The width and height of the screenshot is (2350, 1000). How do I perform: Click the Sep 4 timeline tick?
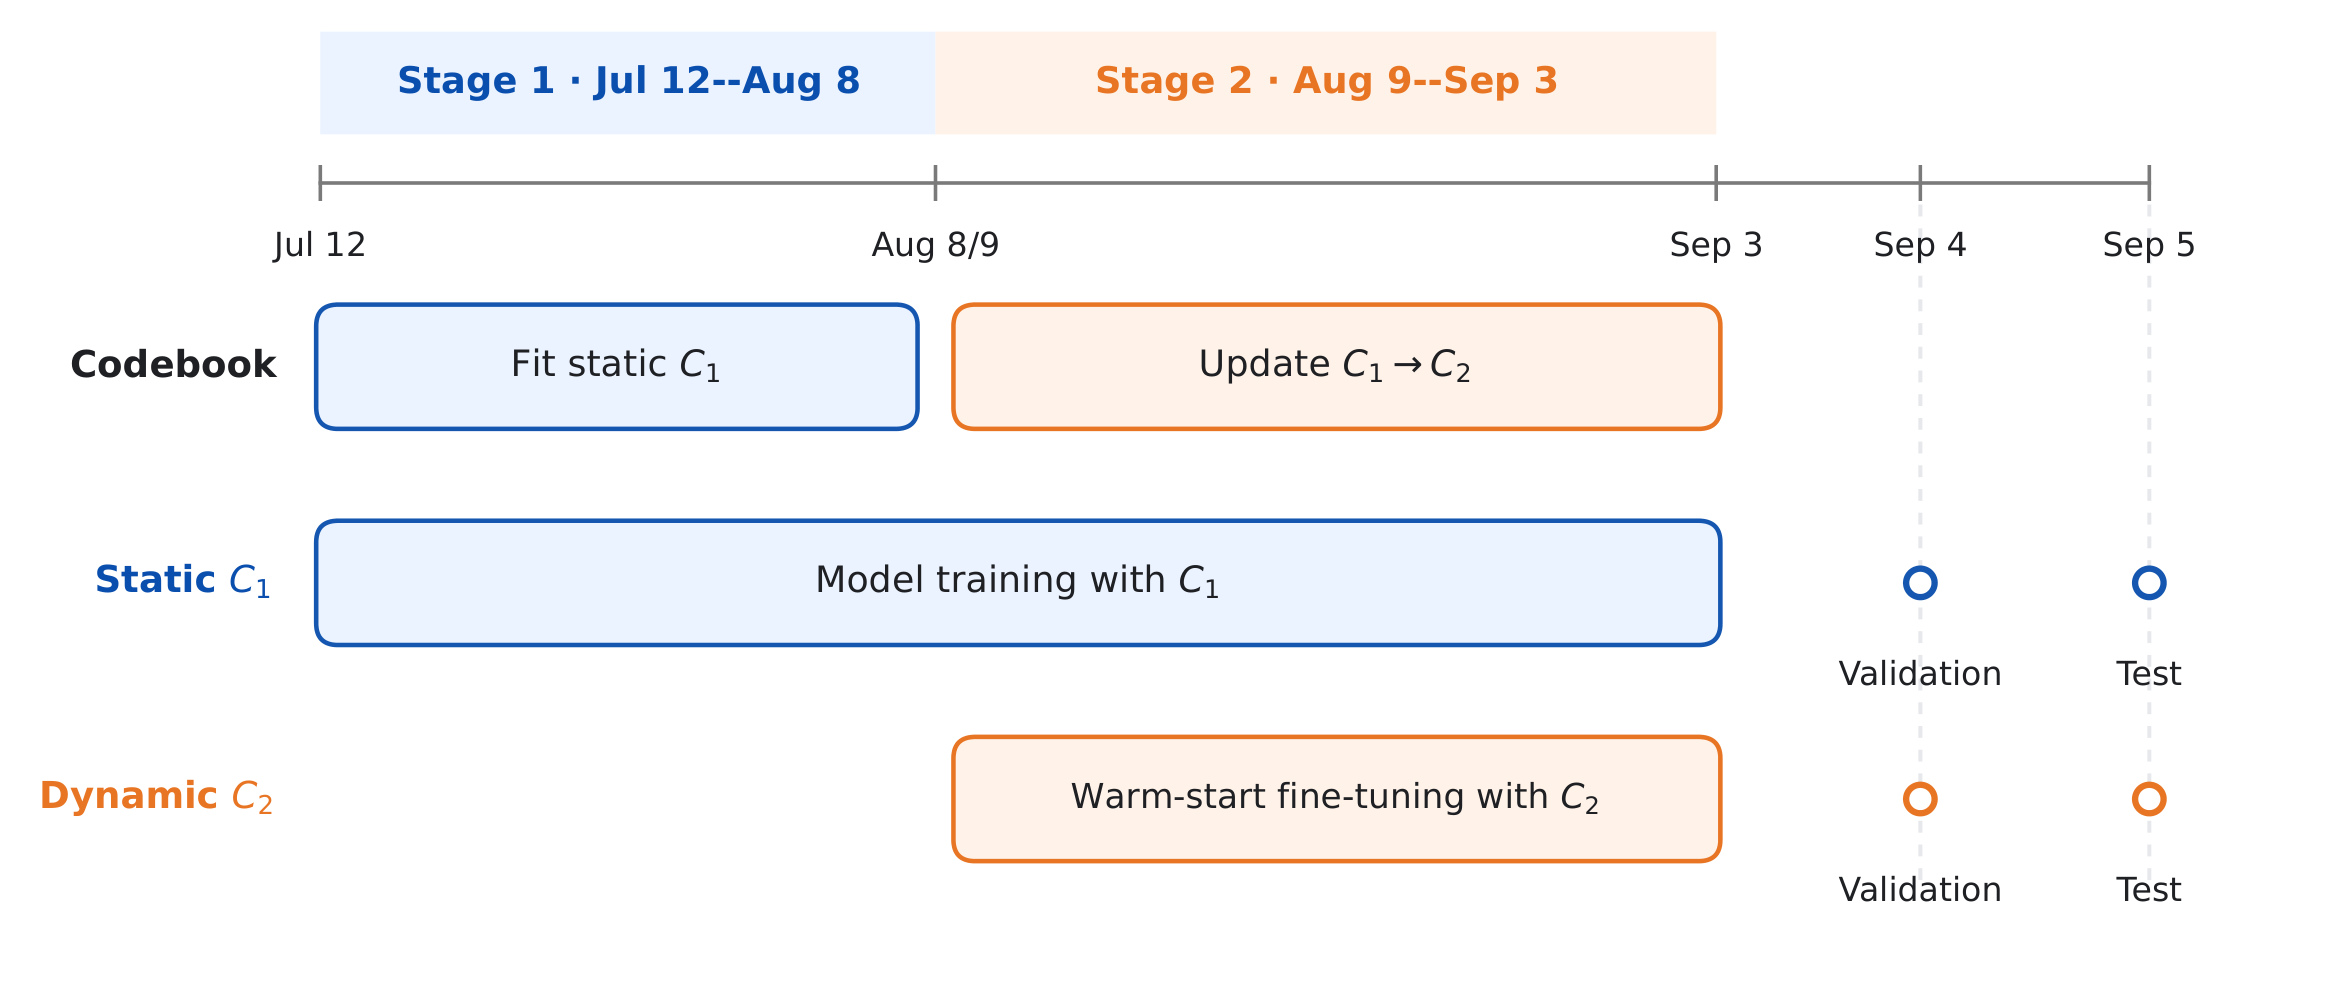coord(1920,183)
